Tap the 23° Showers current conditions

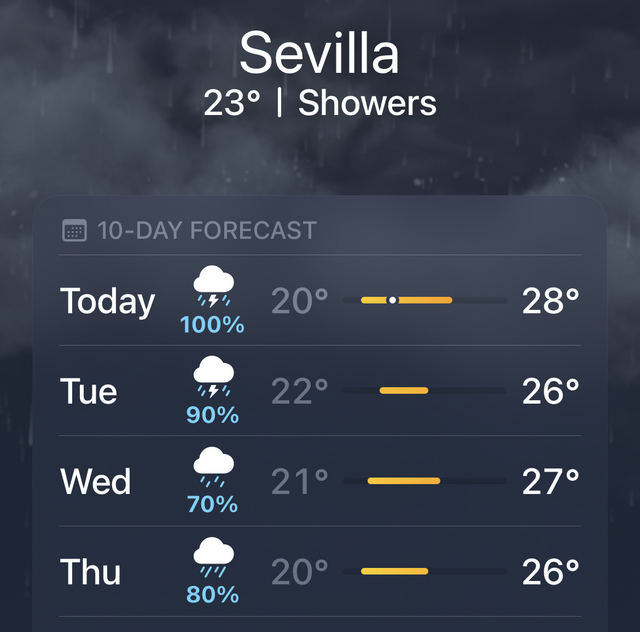pyautogui.click(x=320, y=102)
